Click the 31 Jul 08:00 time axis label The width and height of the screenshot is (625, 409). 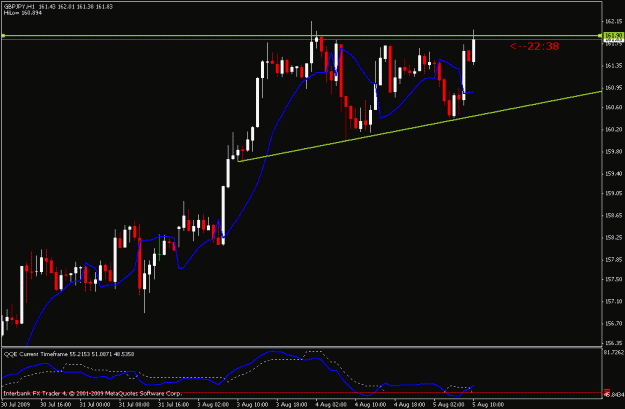tap(134, 405)
